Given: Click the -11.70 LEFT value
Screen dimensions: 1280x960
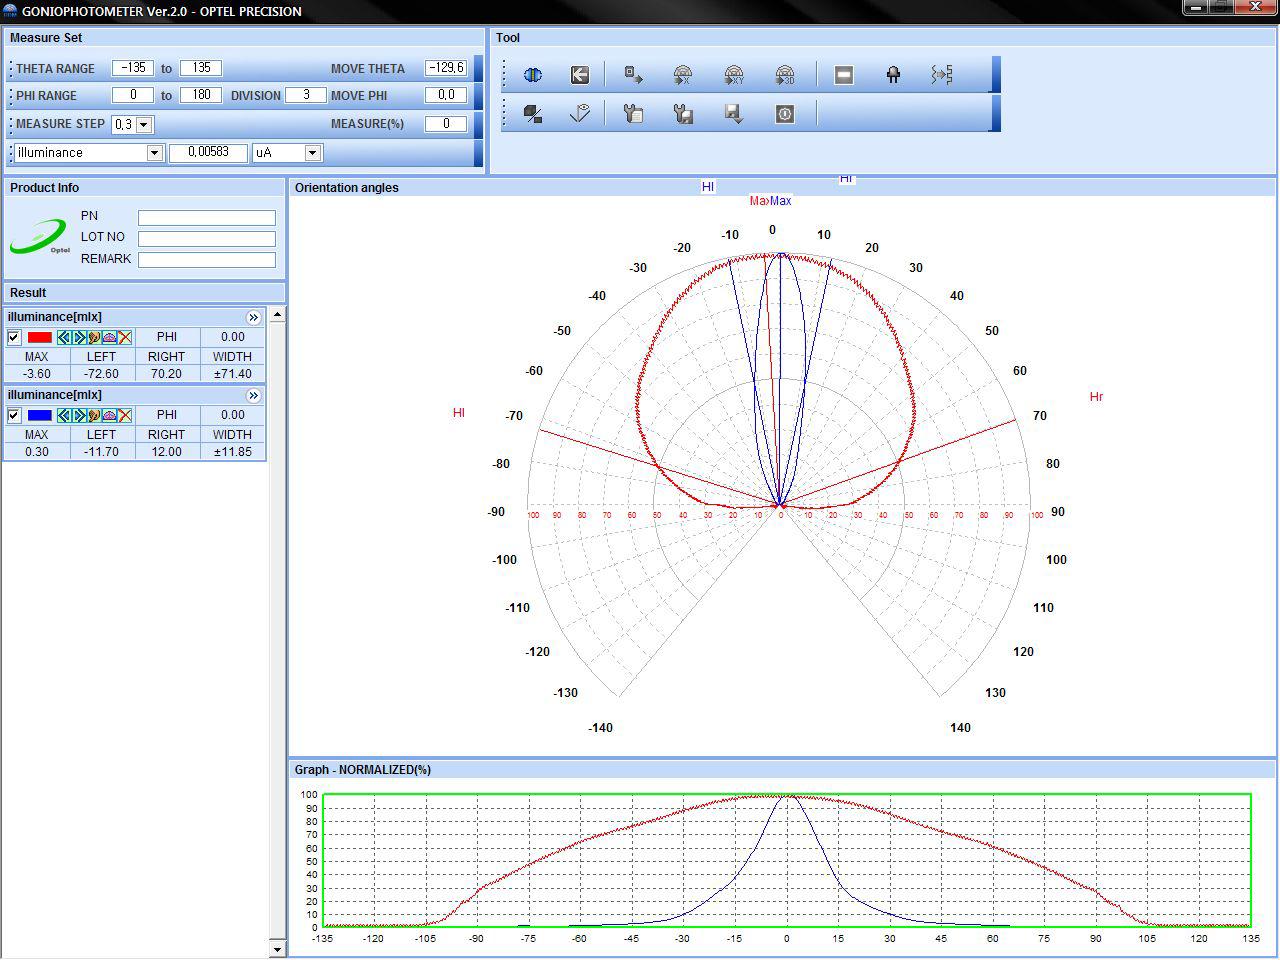Looking at the screenshot, I should pos(101,452).
